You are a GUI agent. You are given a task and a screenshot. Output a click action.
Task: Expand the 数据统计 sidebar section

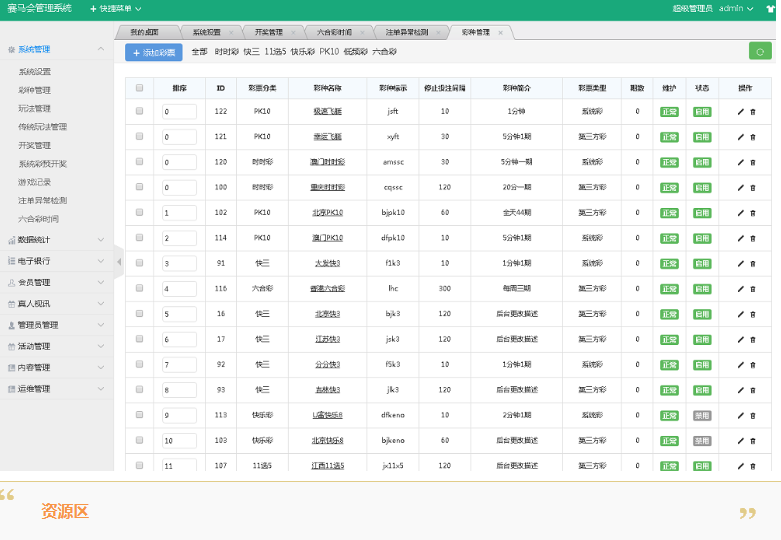click(x=57, y=240)
